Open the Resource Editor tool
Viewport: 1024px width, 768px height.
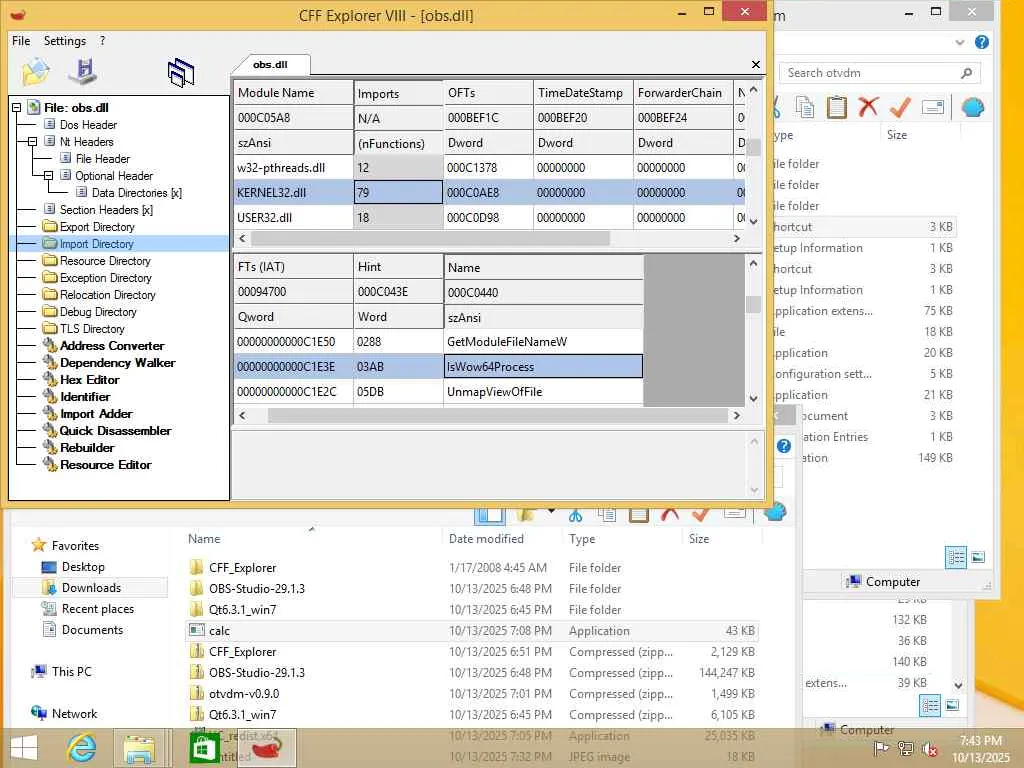(105, 464)
